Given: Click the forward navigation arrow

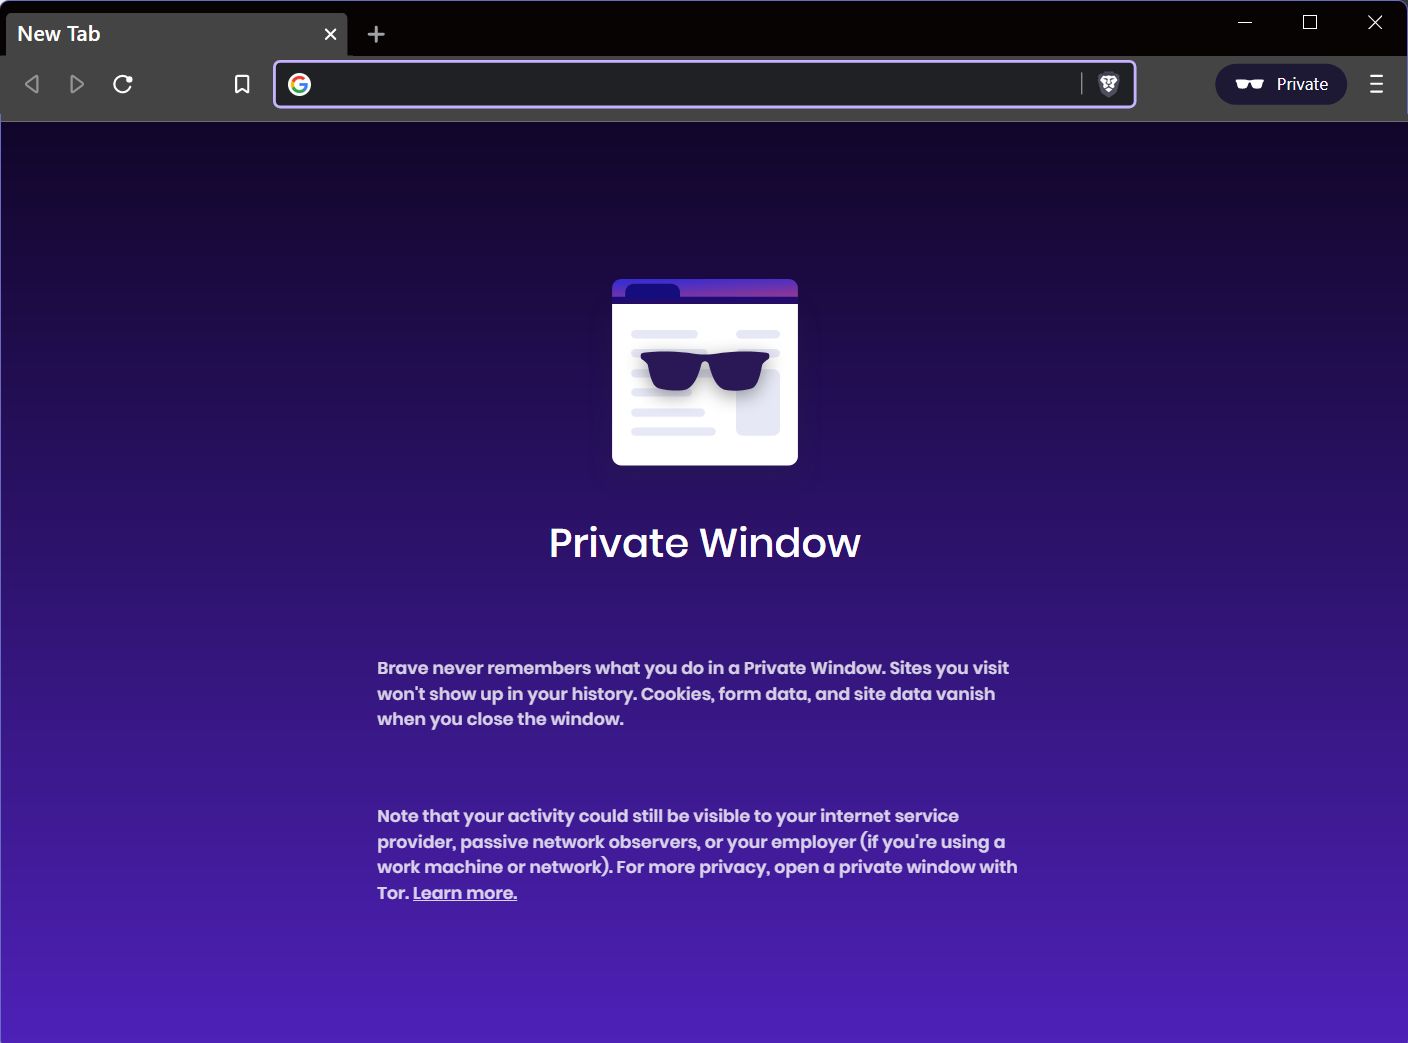Looking at the screenshot, I should 77,84.
